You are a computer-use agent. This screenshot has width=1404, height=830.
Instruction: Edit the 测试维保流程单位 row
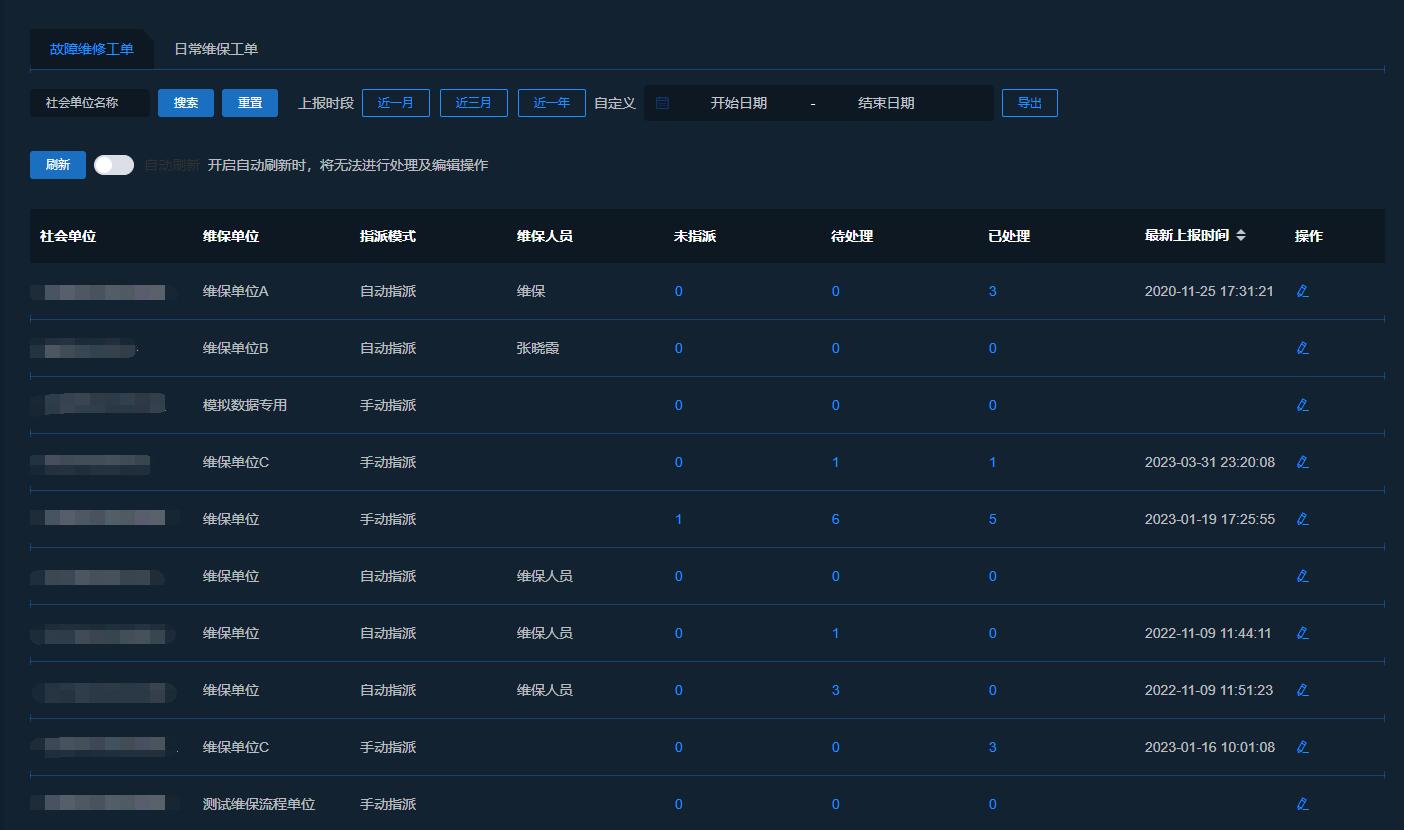click(x=1302, y=804)
